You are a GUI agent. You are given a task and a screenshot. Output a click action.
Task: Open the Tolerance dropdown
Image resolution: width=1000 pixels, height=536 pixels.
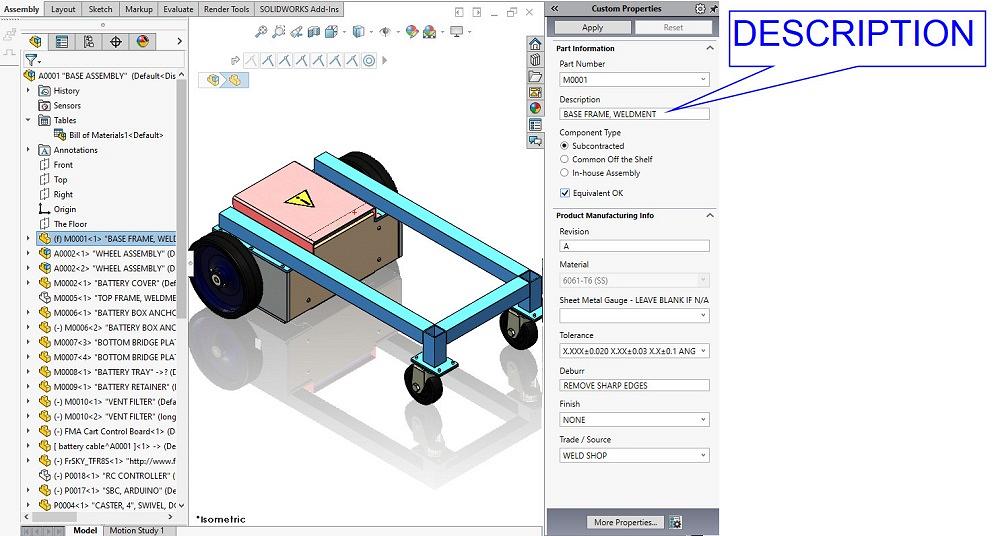(703, 351)
